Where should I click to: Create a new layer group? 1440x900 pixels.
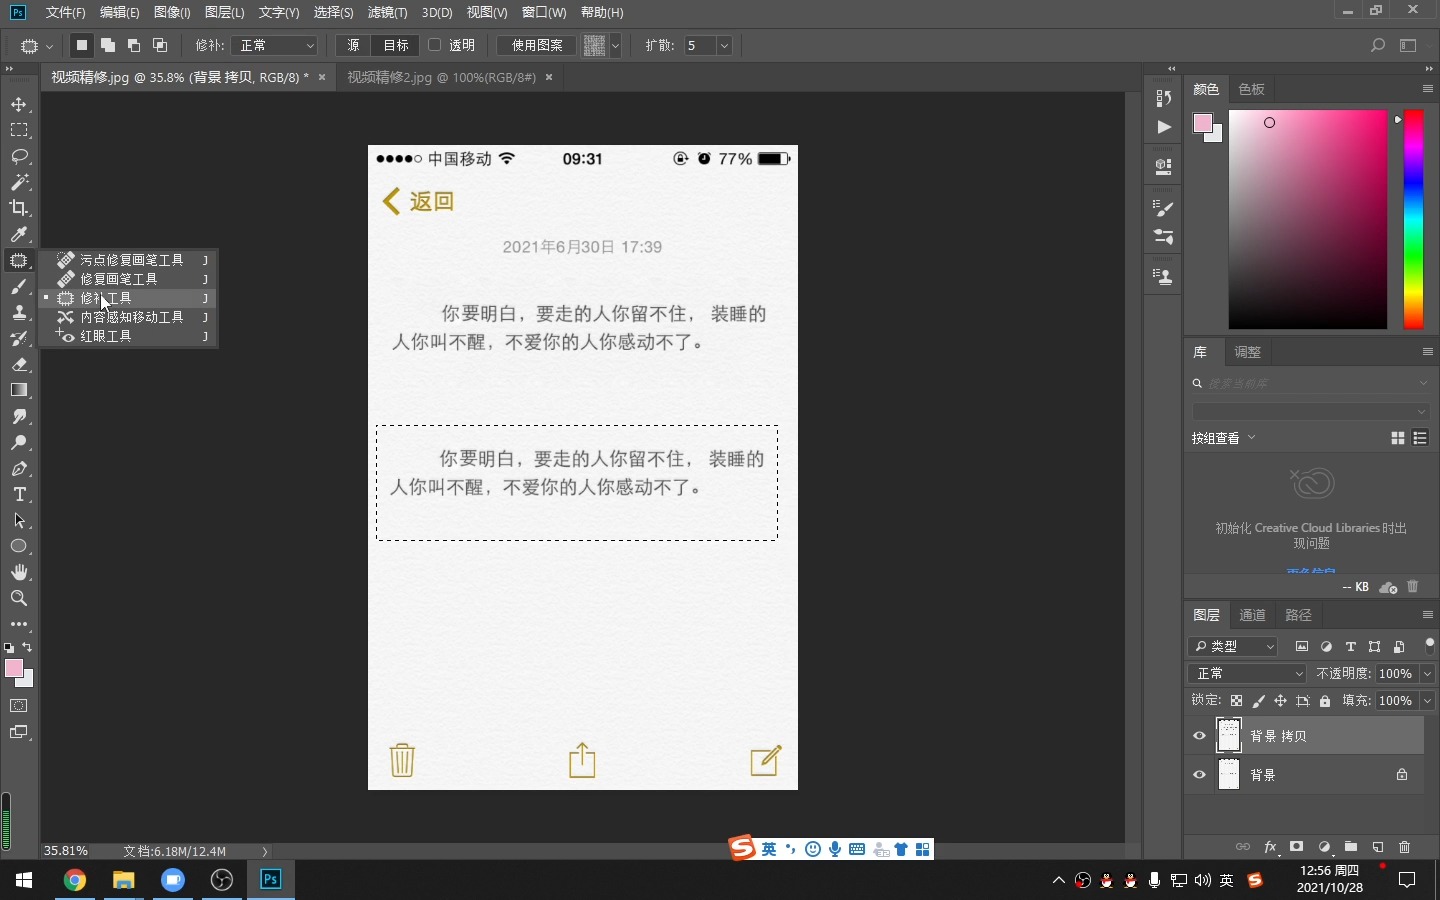coord(1351,847)
